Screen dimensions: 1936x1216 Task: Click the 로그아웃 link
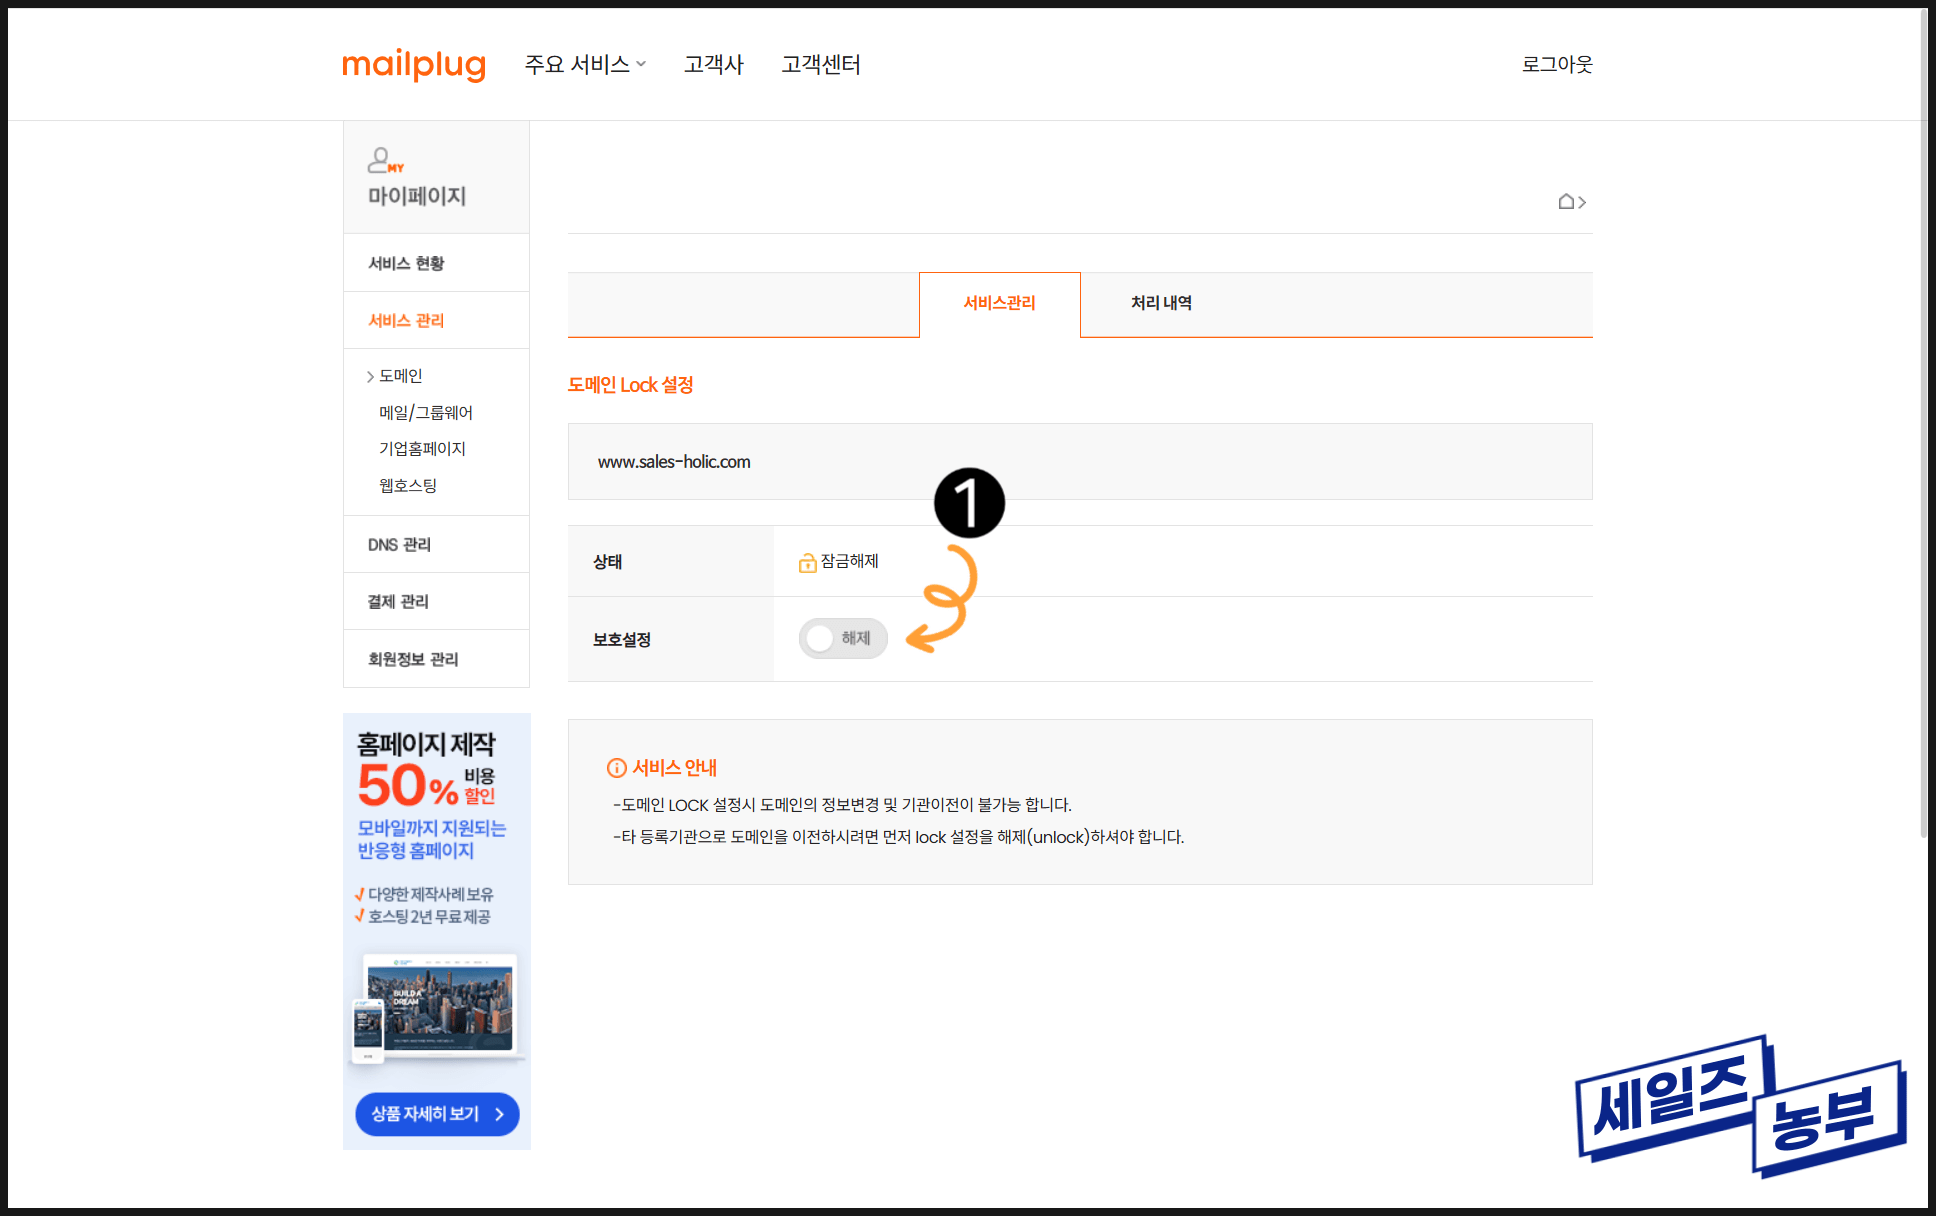pos(1556,65)
